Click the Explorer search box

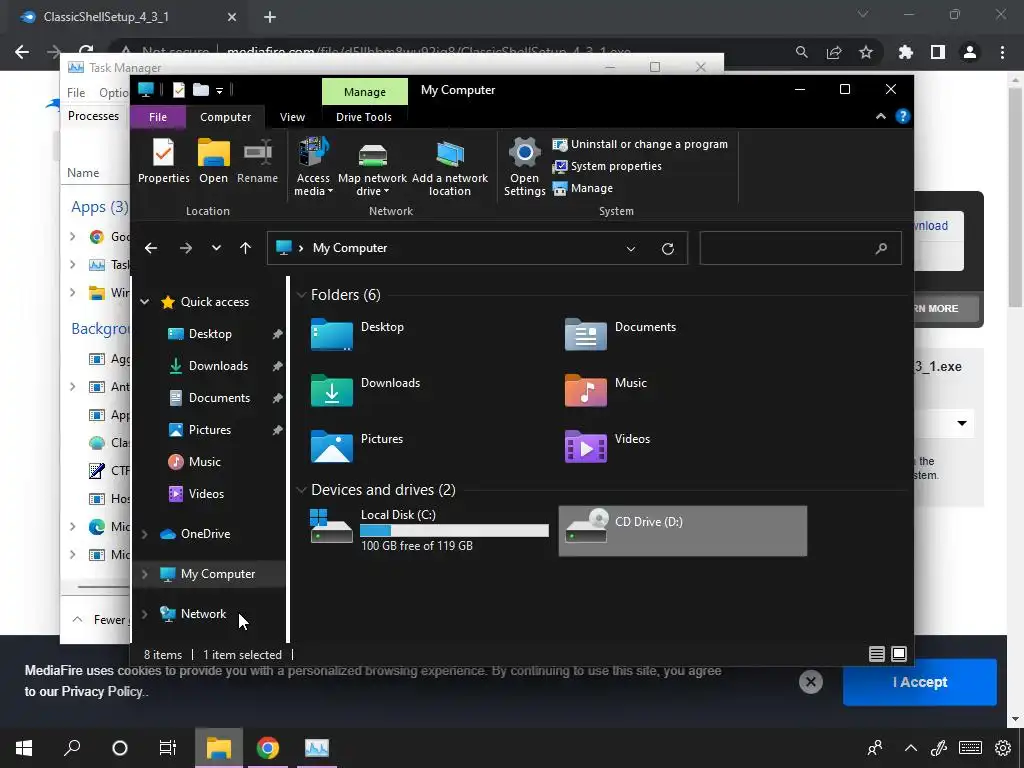pos(800,248)
